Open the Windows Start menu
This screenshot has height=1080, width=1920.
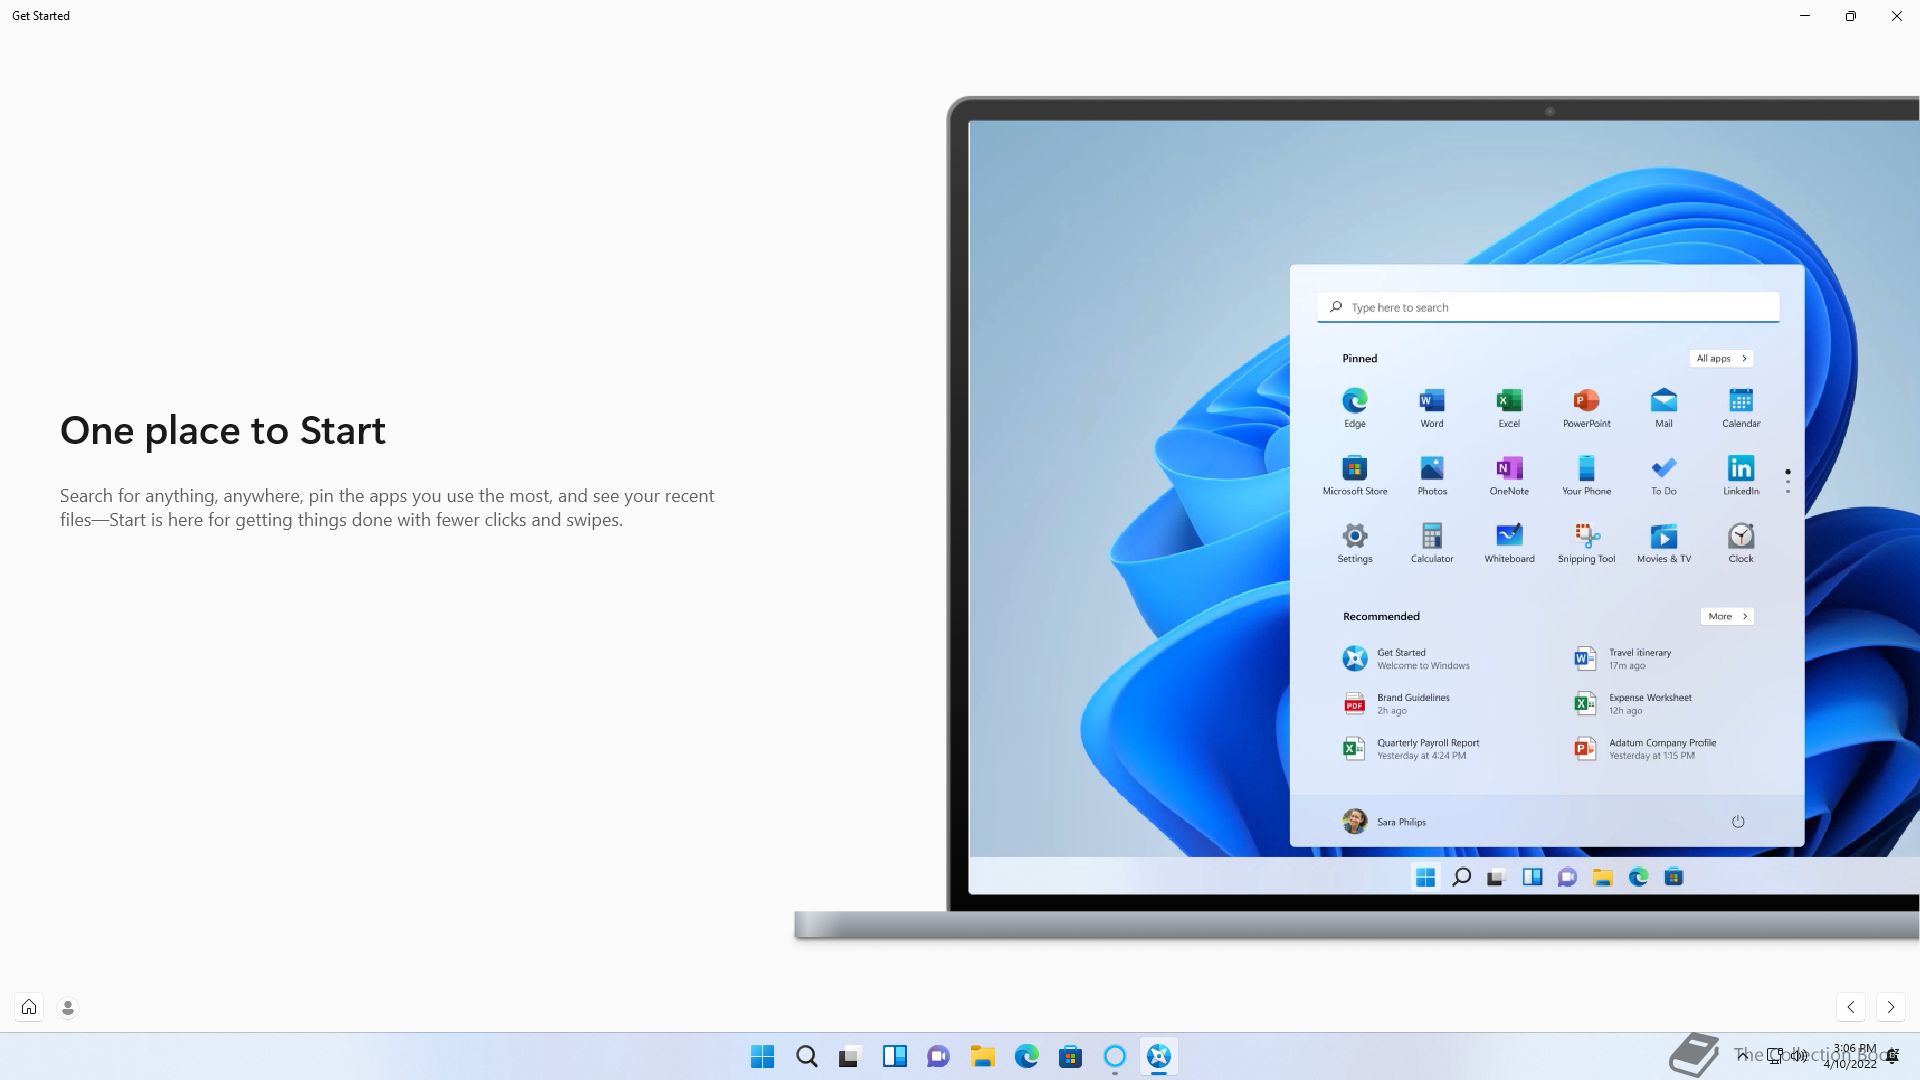(762, 1056)
